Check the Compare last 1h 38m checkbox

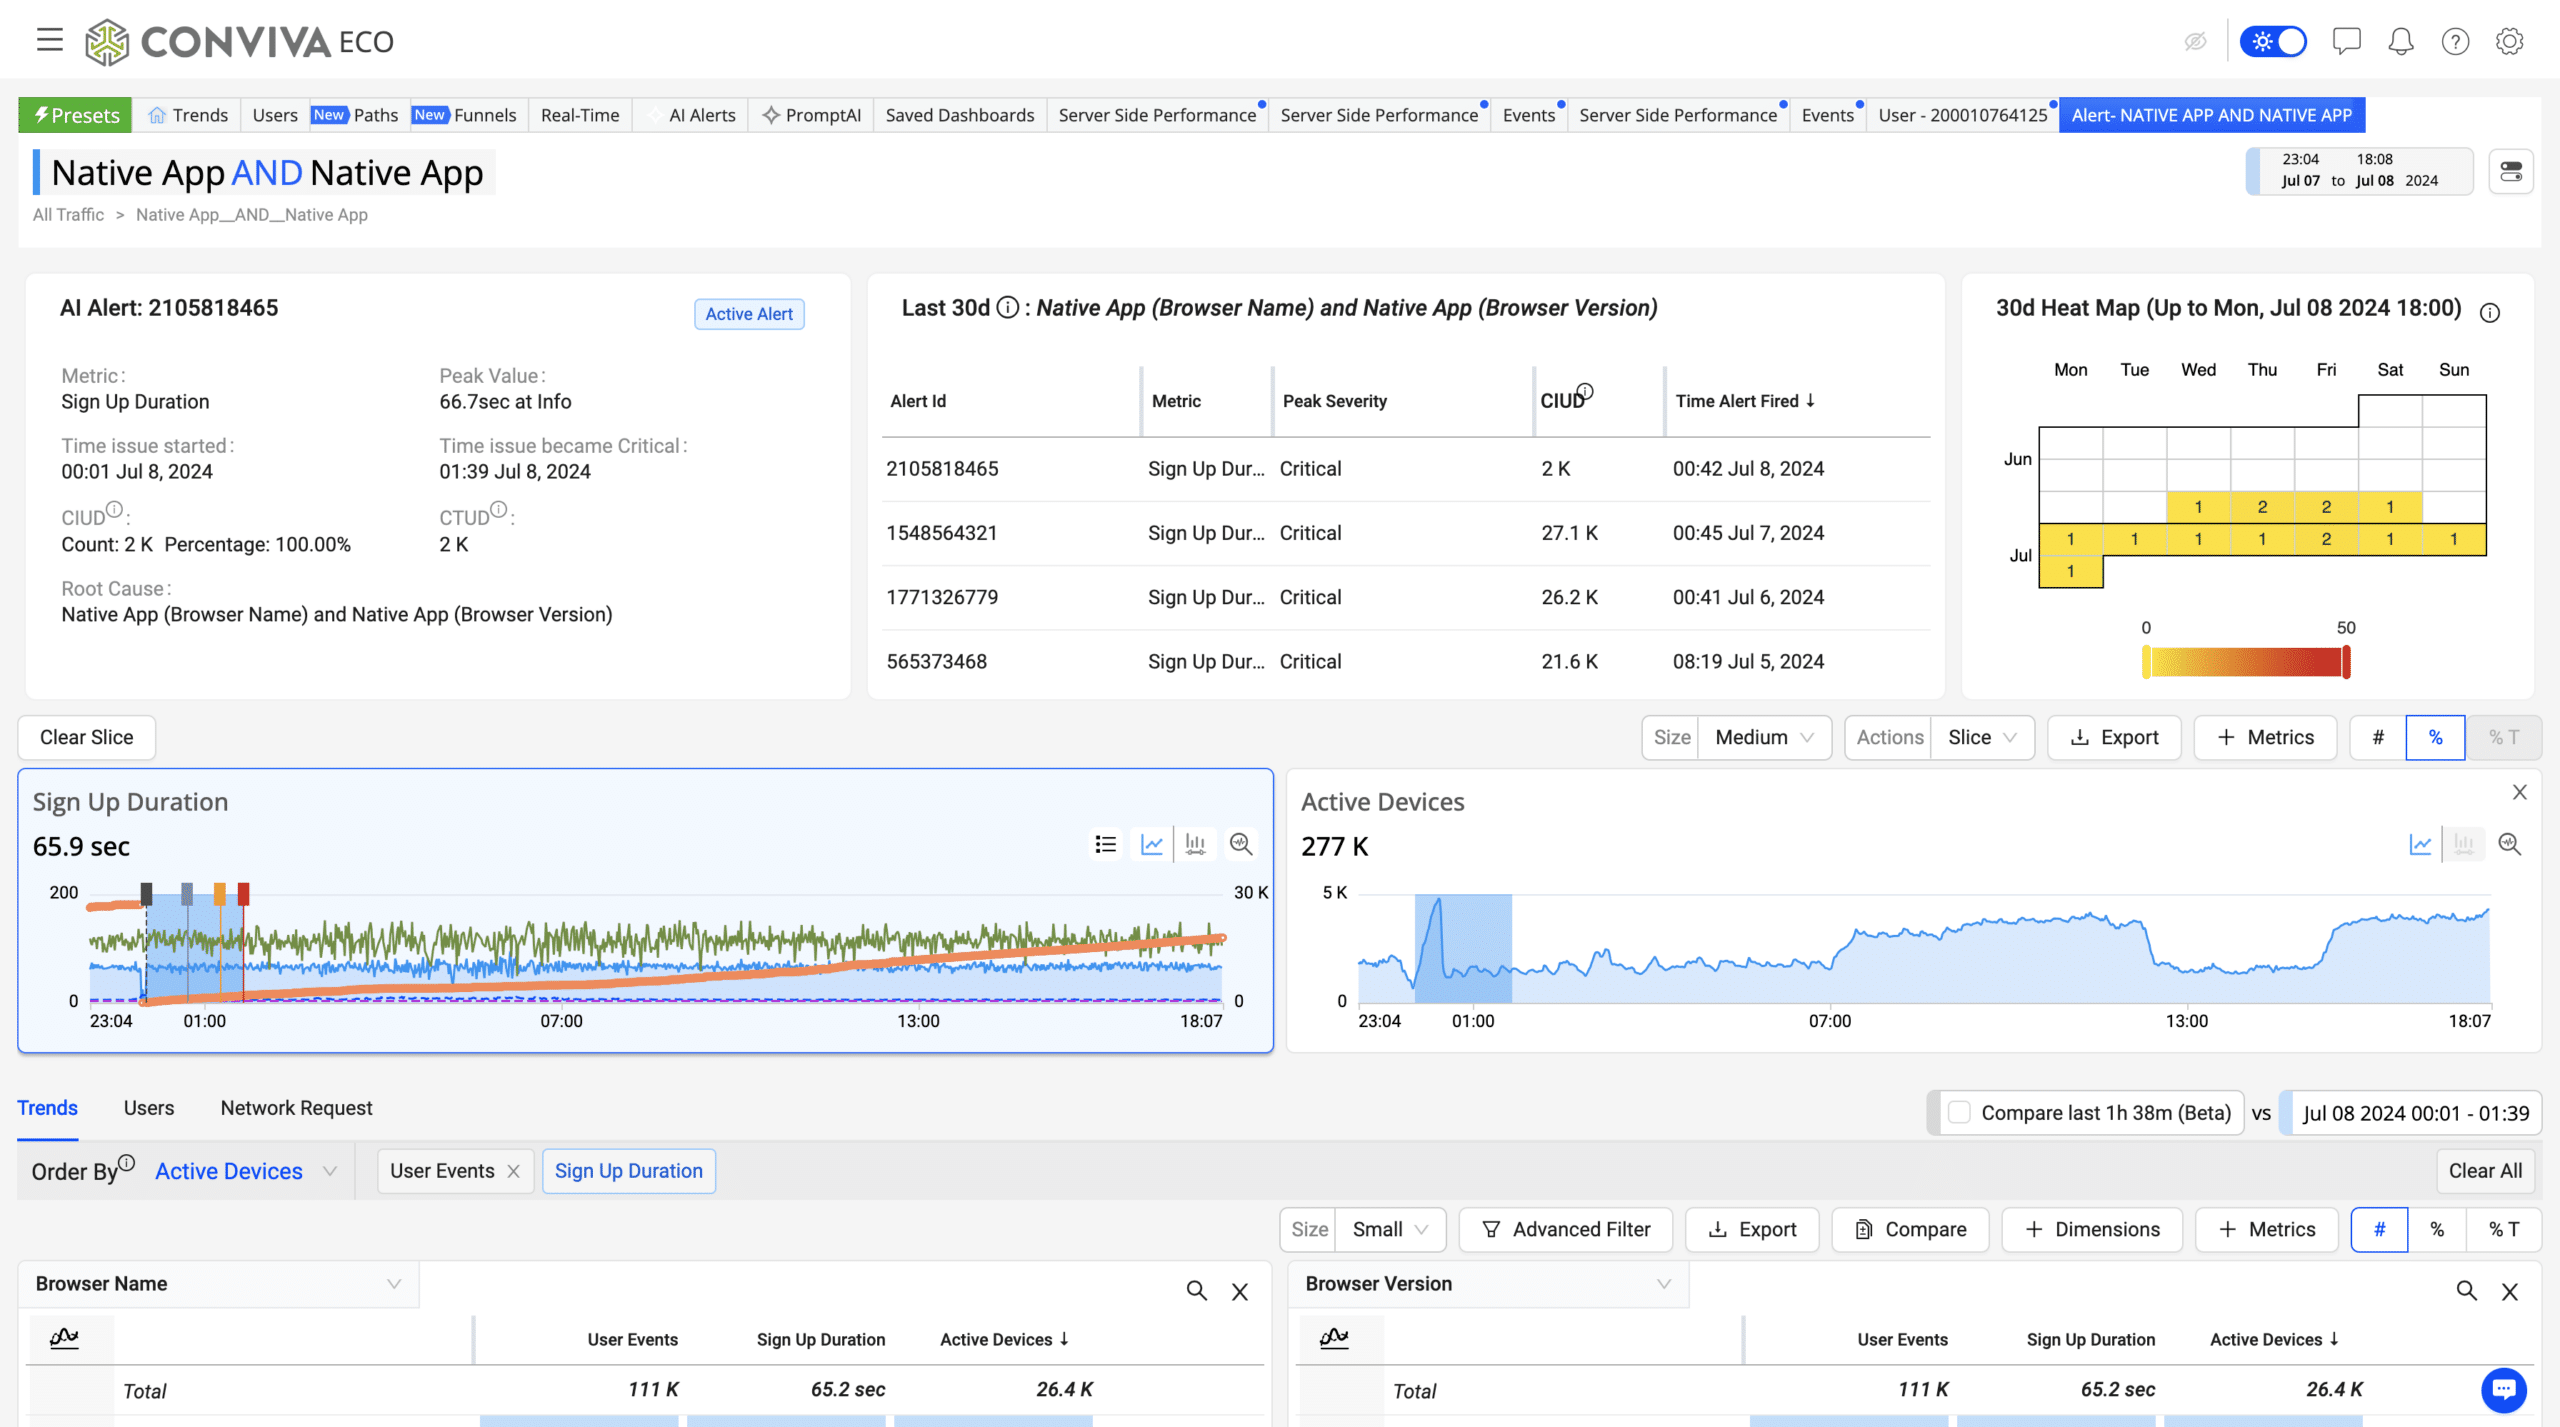point(1959,1113)
